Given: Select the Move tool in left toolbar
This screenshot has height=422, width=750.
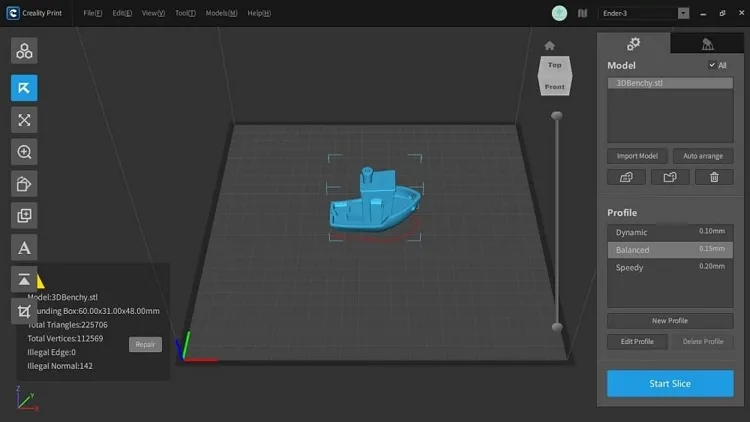Looking at the screenshot, I should tap(24, 88).
